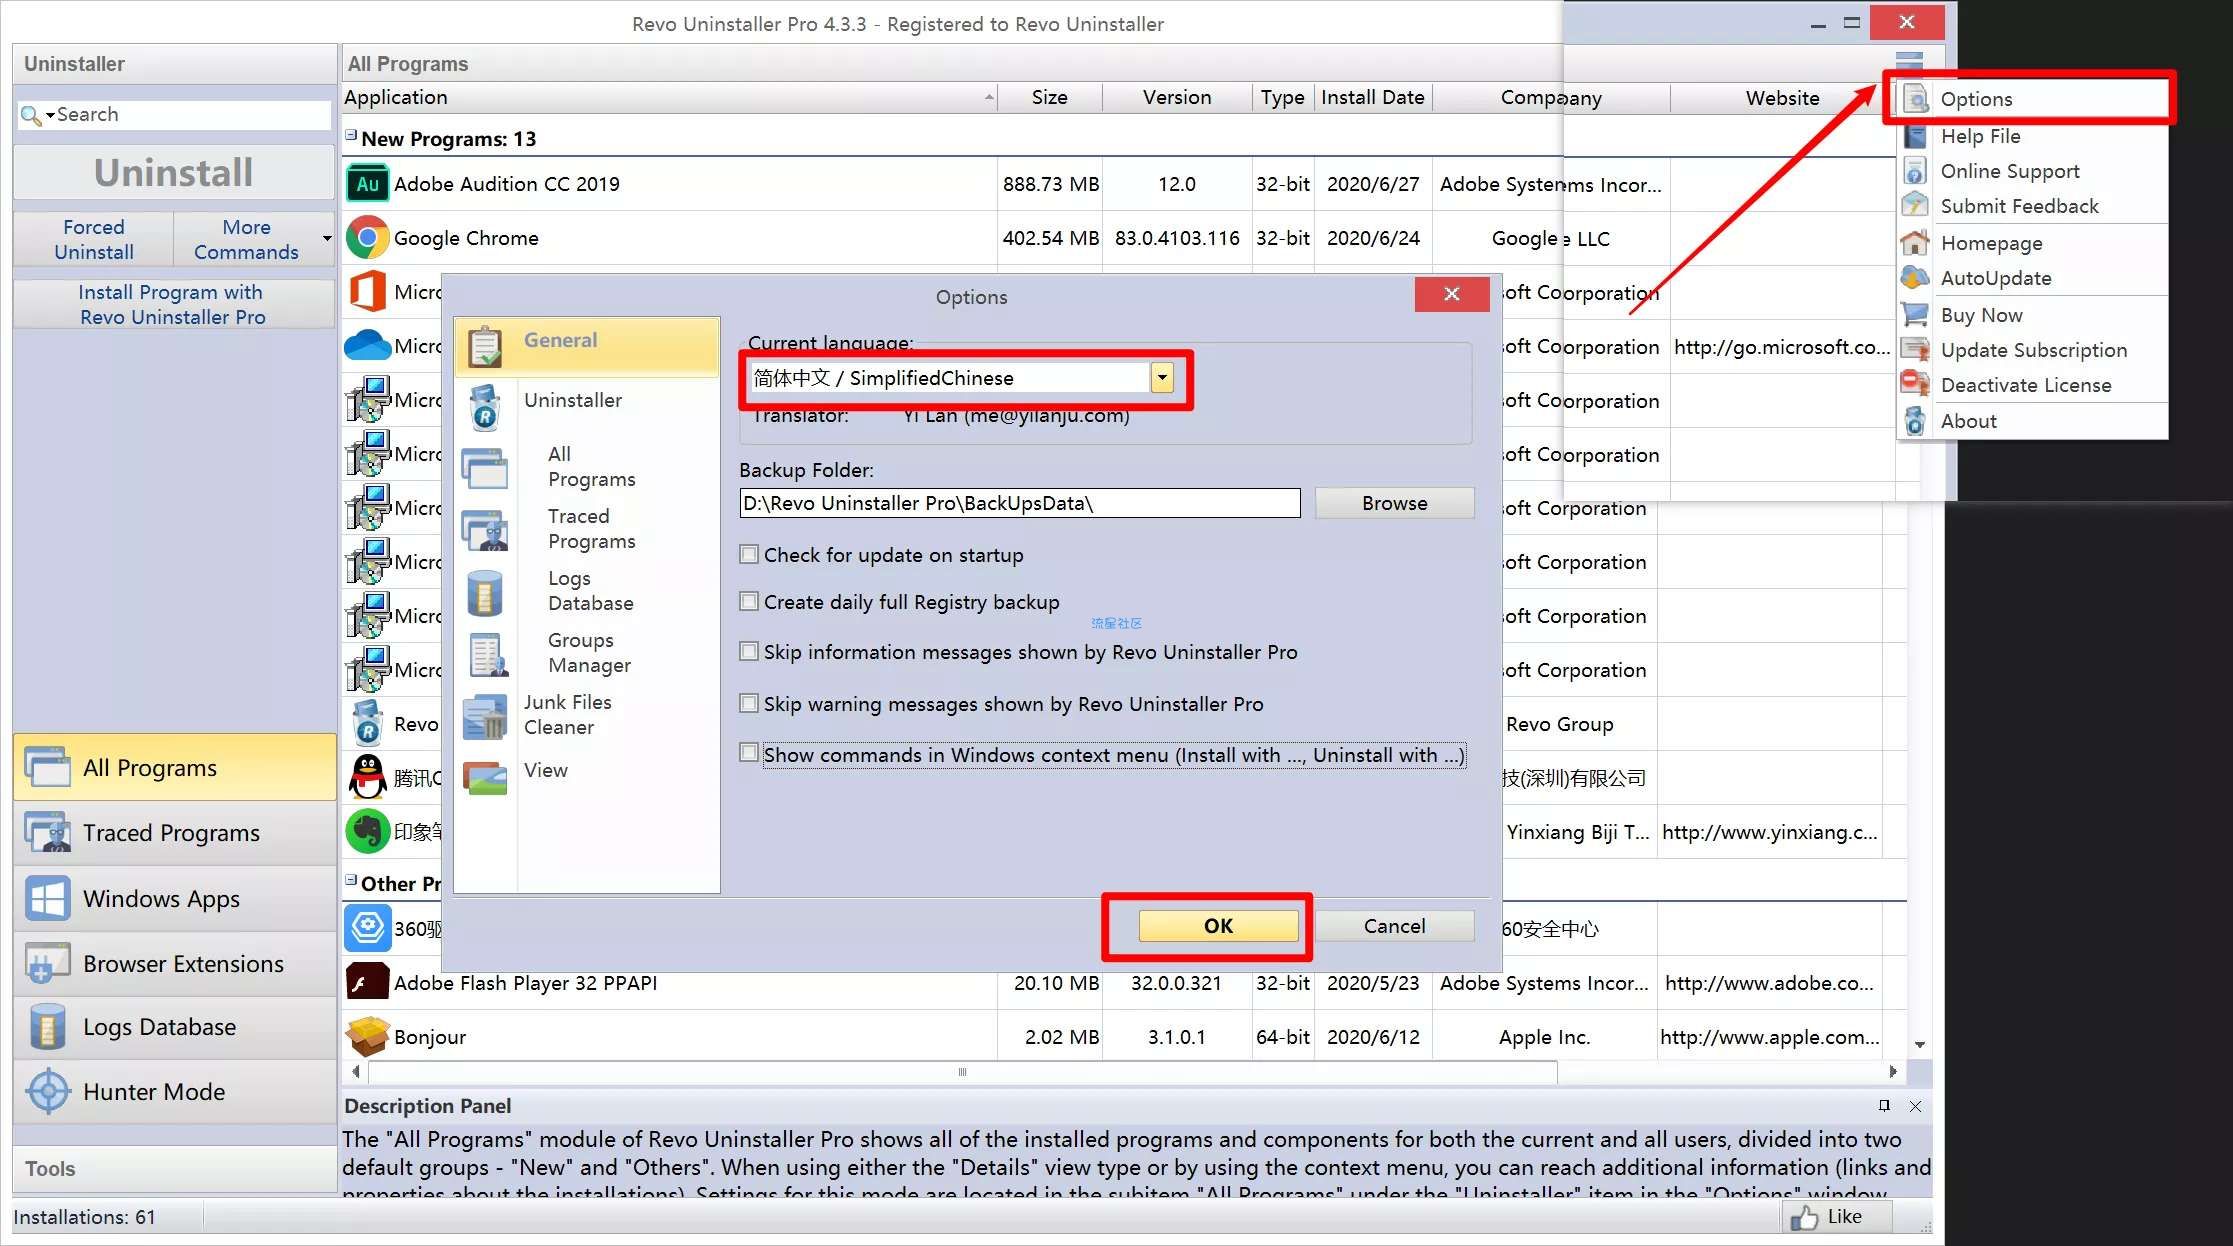Click Install Program with Revo Uninstaller Pro

click(174, 304)
